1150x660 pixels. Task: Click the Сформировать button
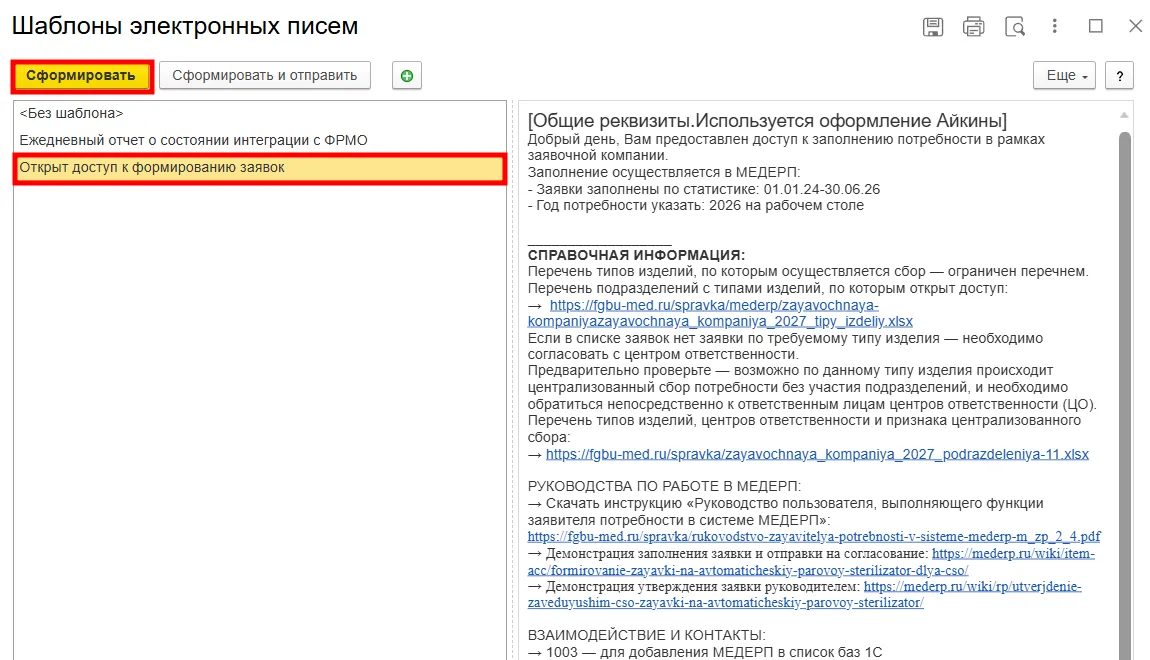click(x=81, y=76)
